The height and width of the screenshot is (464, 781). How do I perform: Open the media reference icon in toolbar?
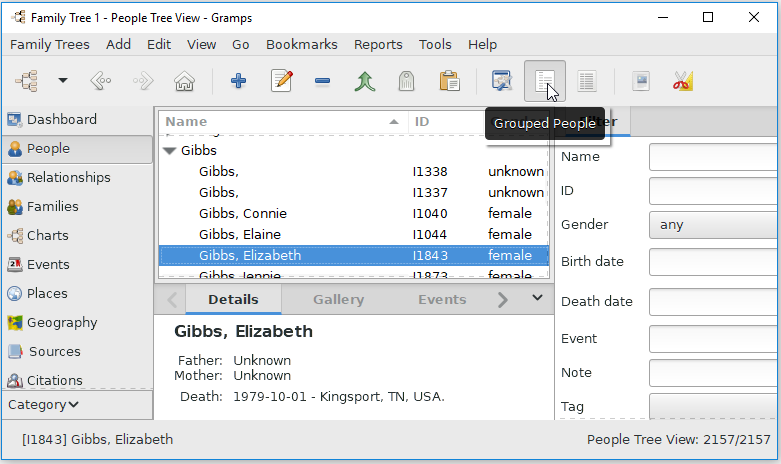(641, 81)
